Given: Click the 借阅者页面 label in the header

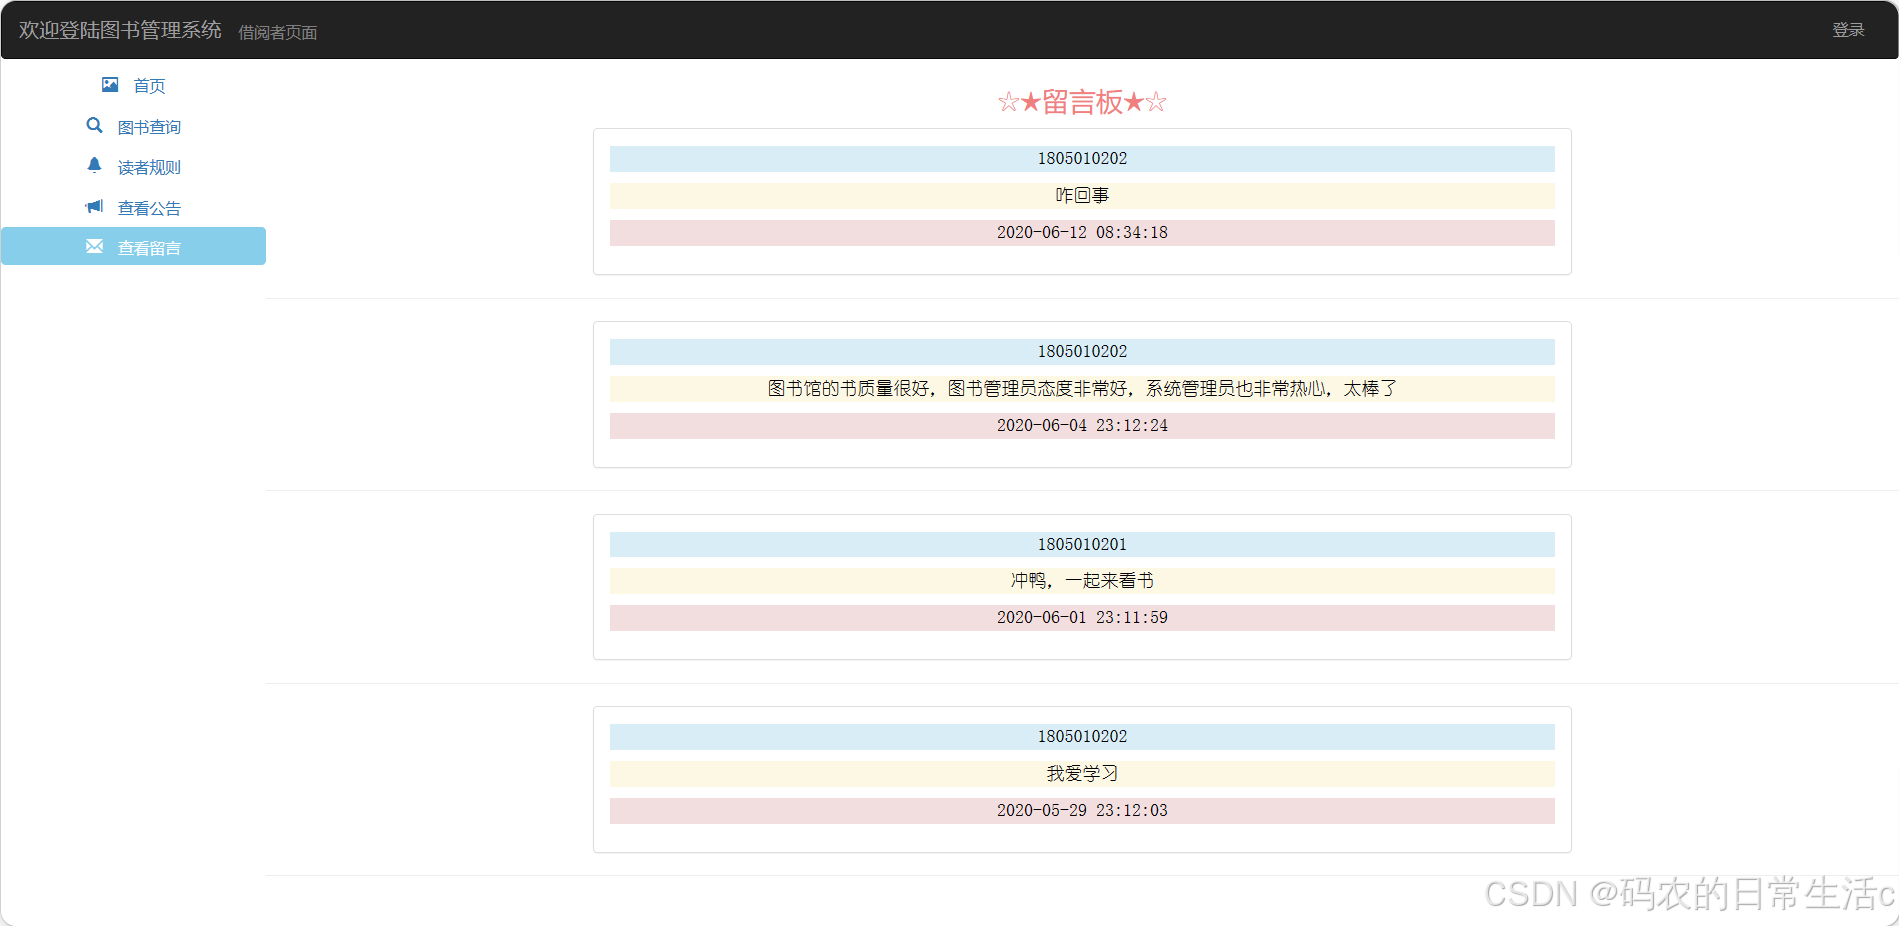Looking at the screenshot, I should tap(277, 32).
